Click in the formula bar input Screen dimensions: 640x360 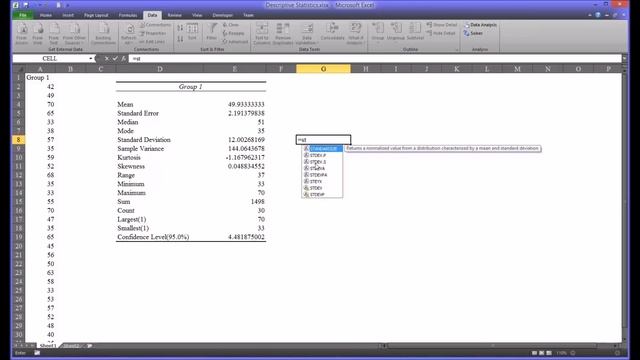pyautogui.click(x=375, y=59)
